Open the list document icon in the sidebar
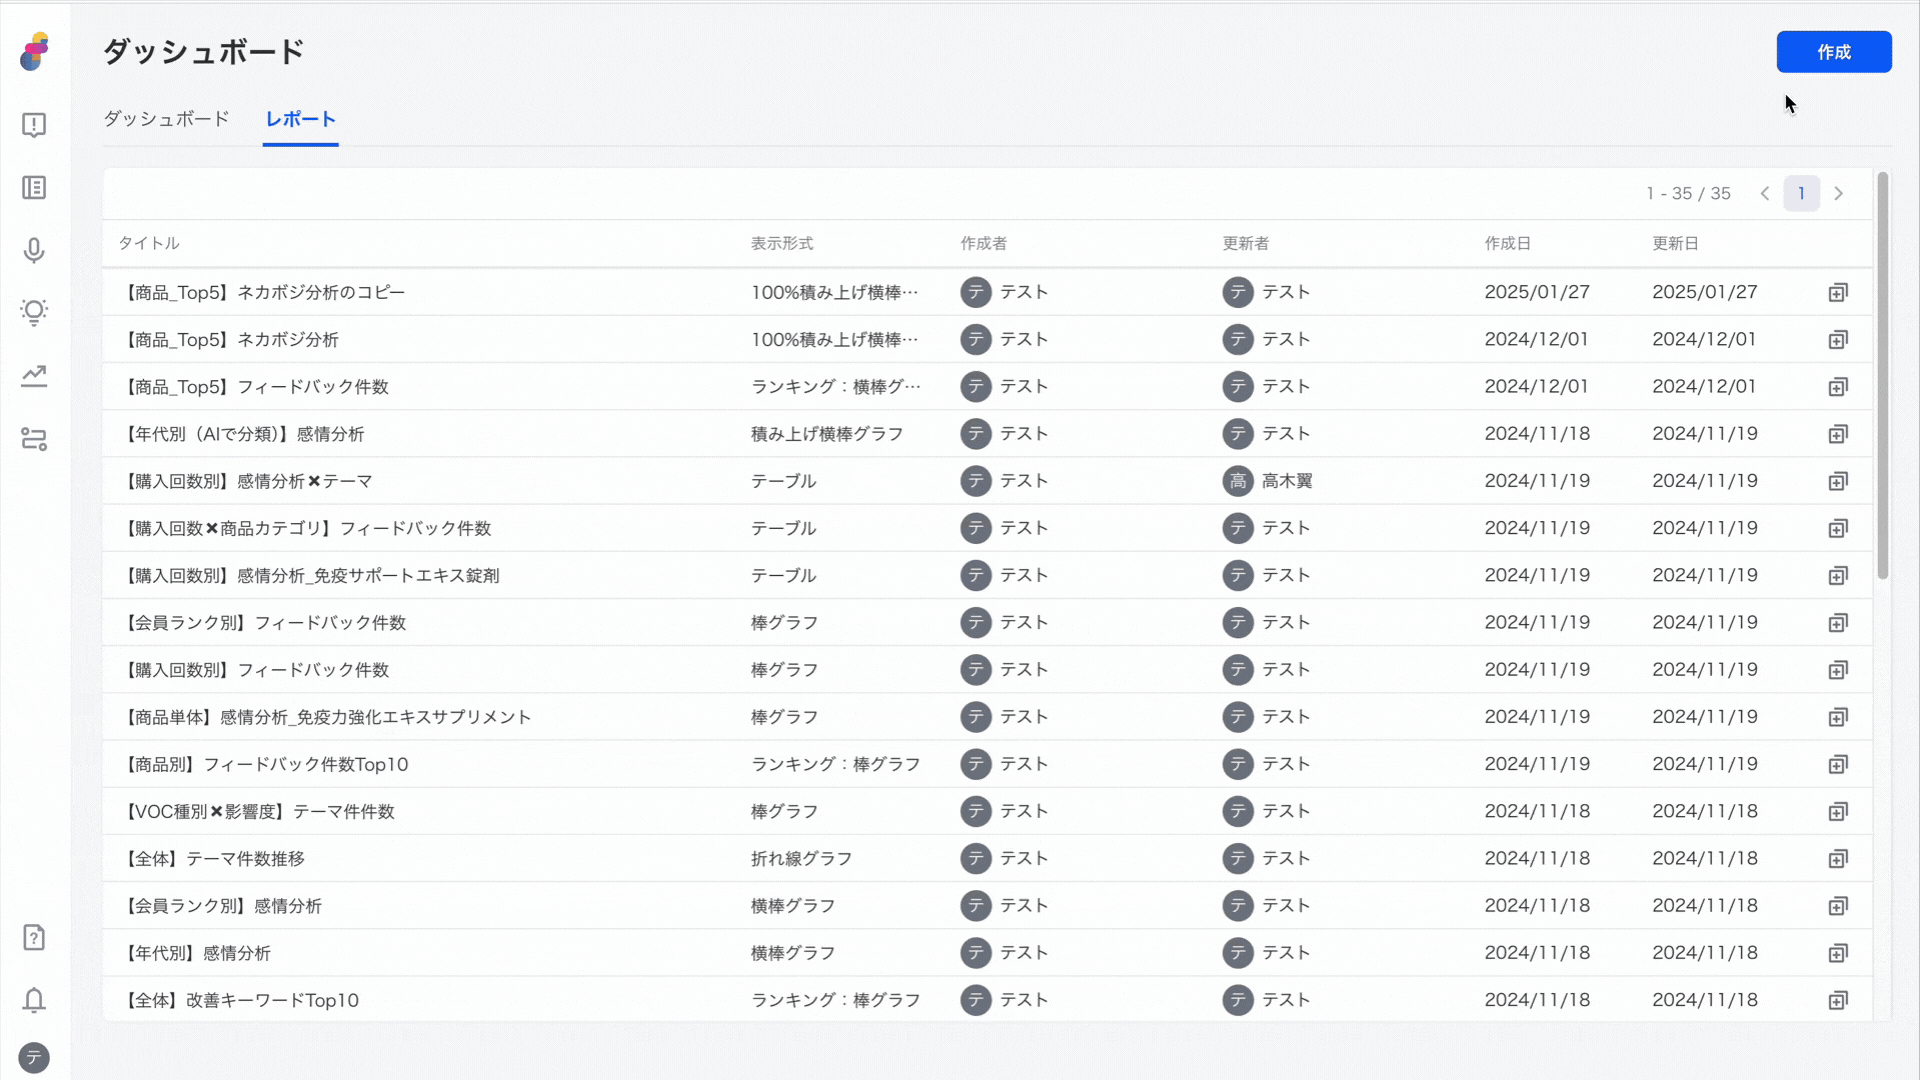1920x1080 pixels. coord(34,188)
